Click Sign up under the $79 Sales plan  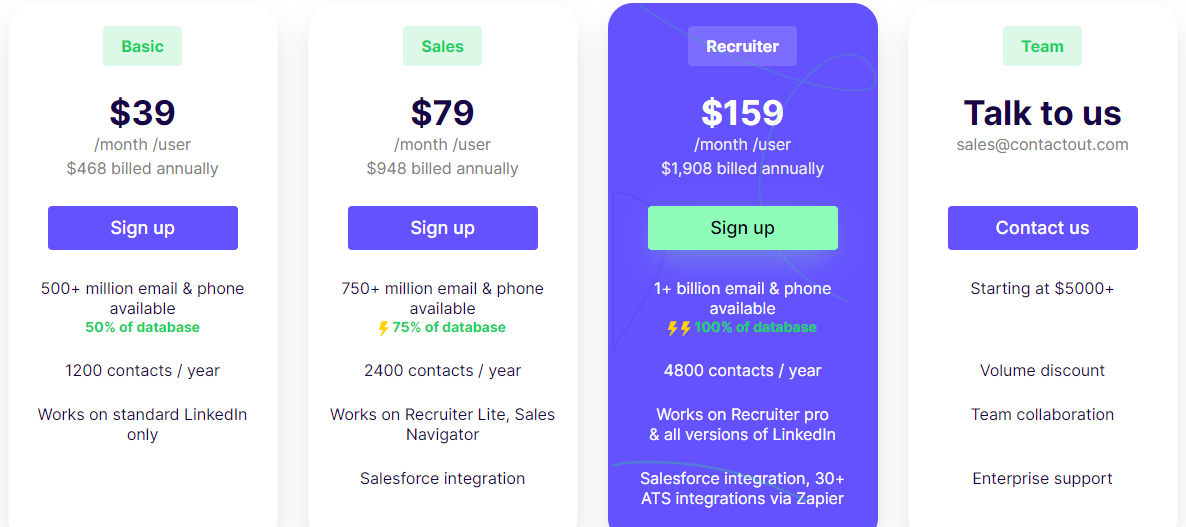click(442, 228)
